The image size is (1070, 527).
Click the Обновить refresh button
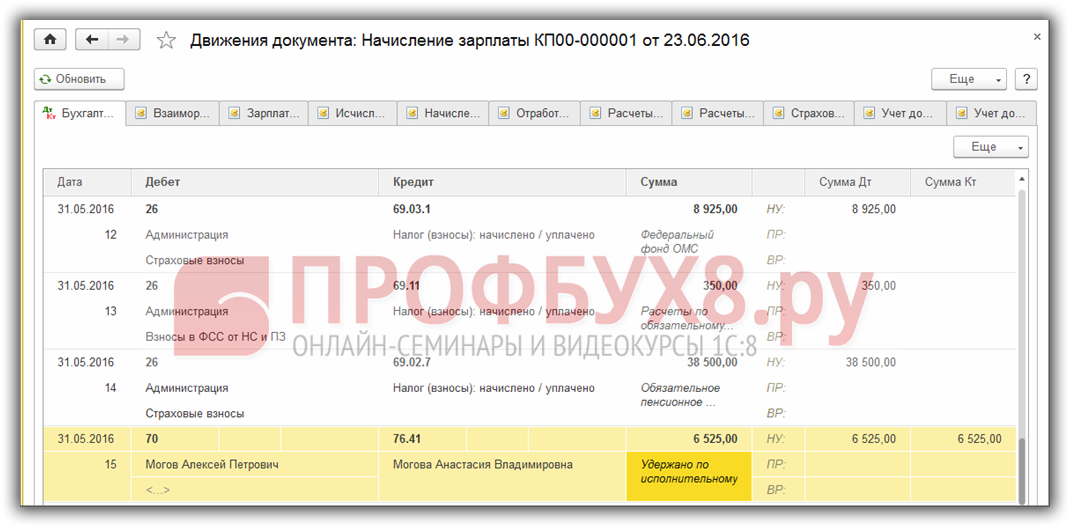(79, 79)
